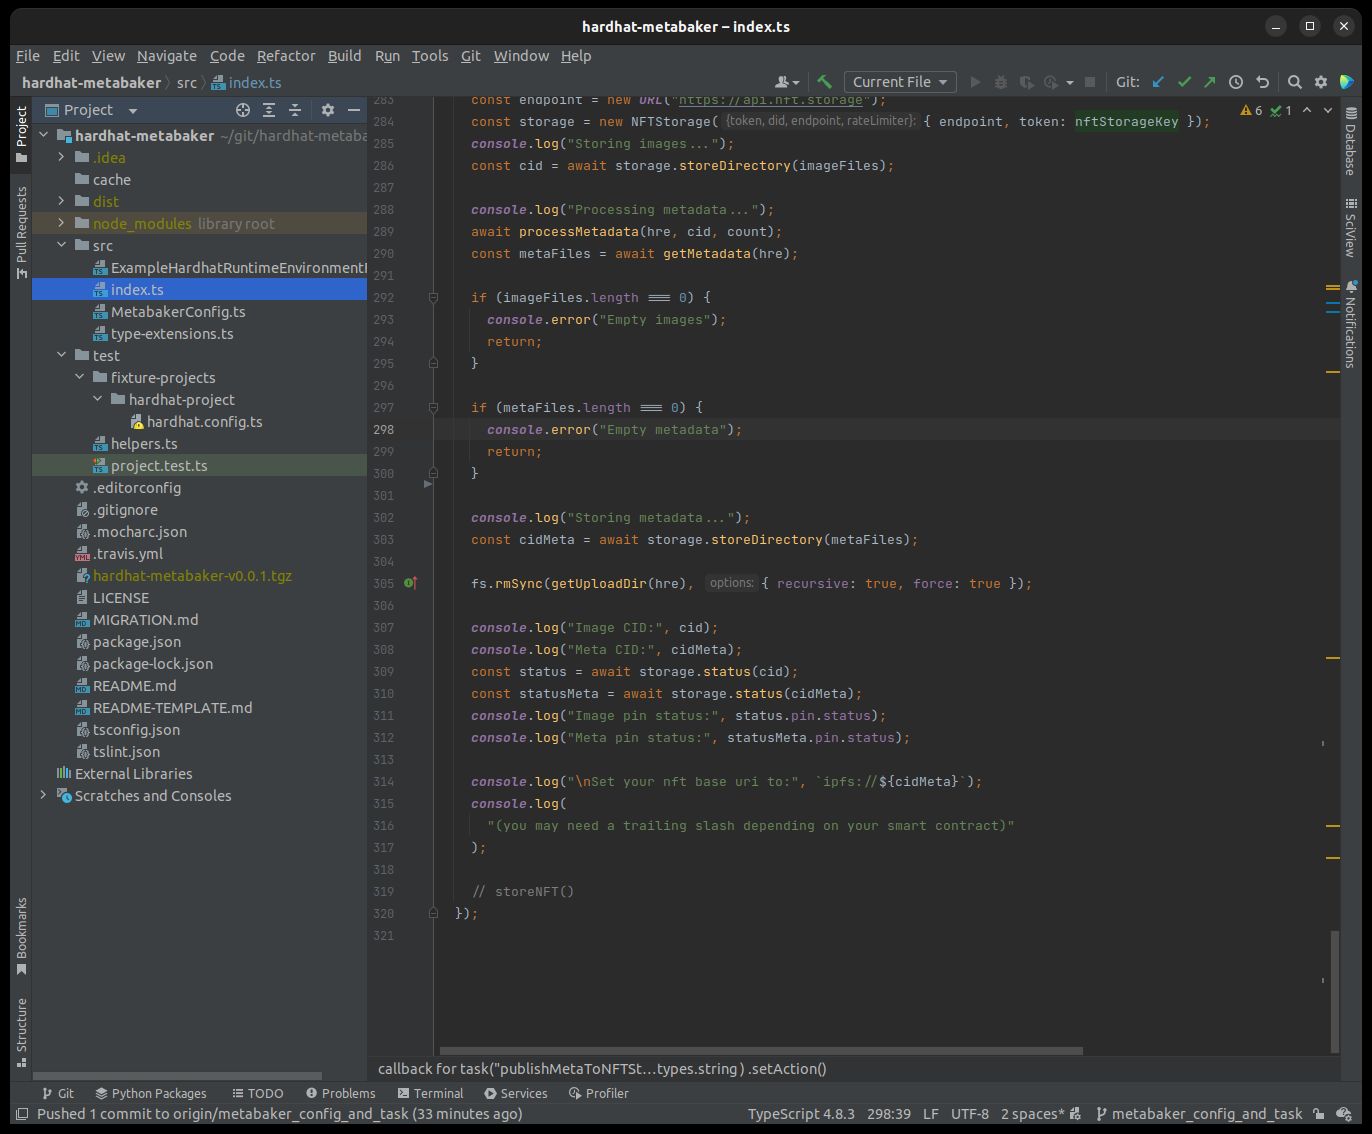Click the LF line separator widget
1372x1134 pixels.
(x=930, y=1113)
